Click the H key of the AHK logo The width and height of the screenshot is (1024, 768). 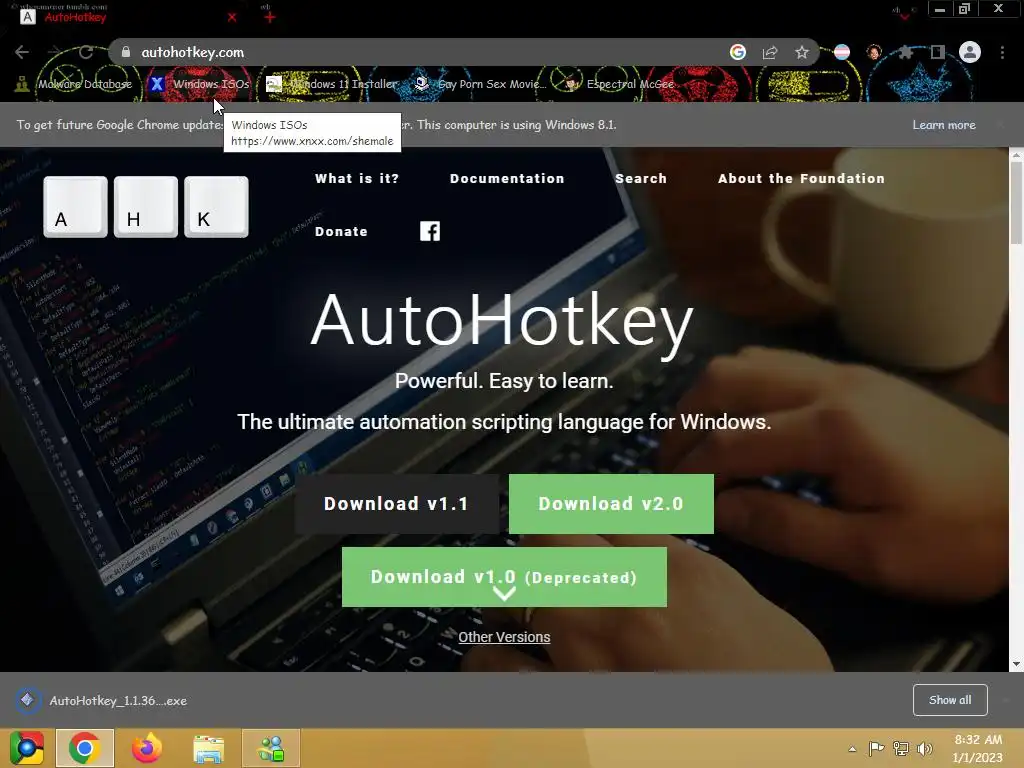pos(146,207)
